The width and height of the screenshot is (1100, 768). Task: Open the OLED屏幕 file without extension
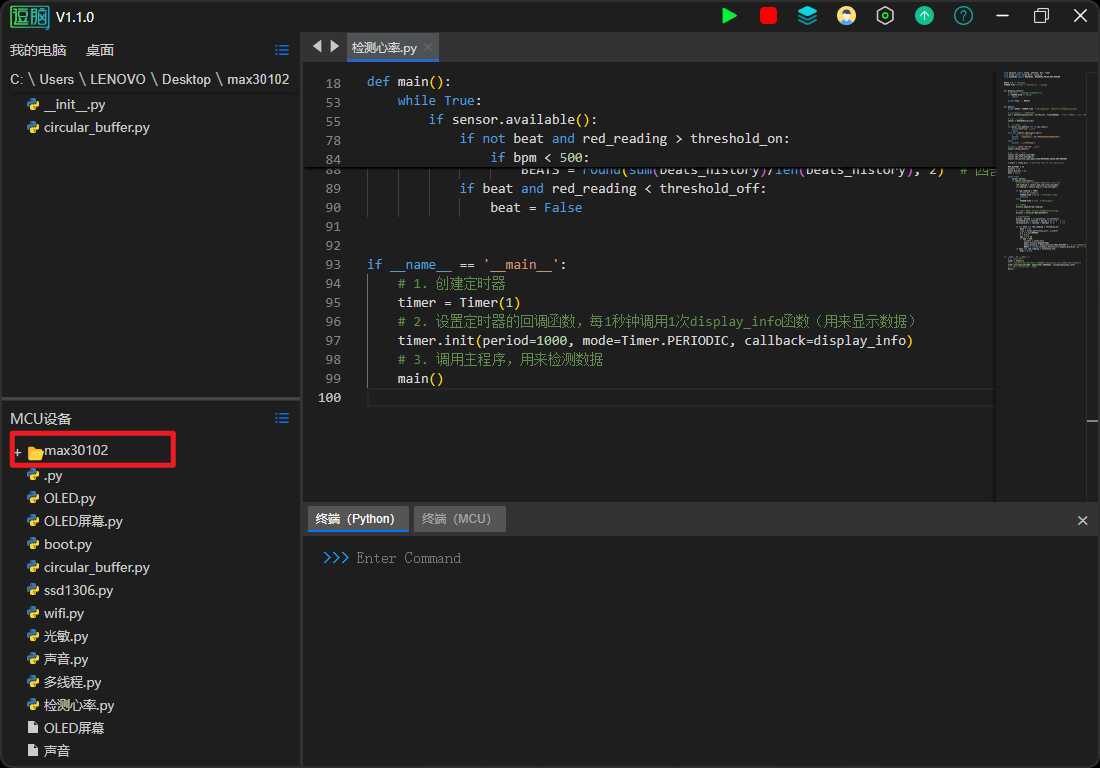click(x=74, y=728)
